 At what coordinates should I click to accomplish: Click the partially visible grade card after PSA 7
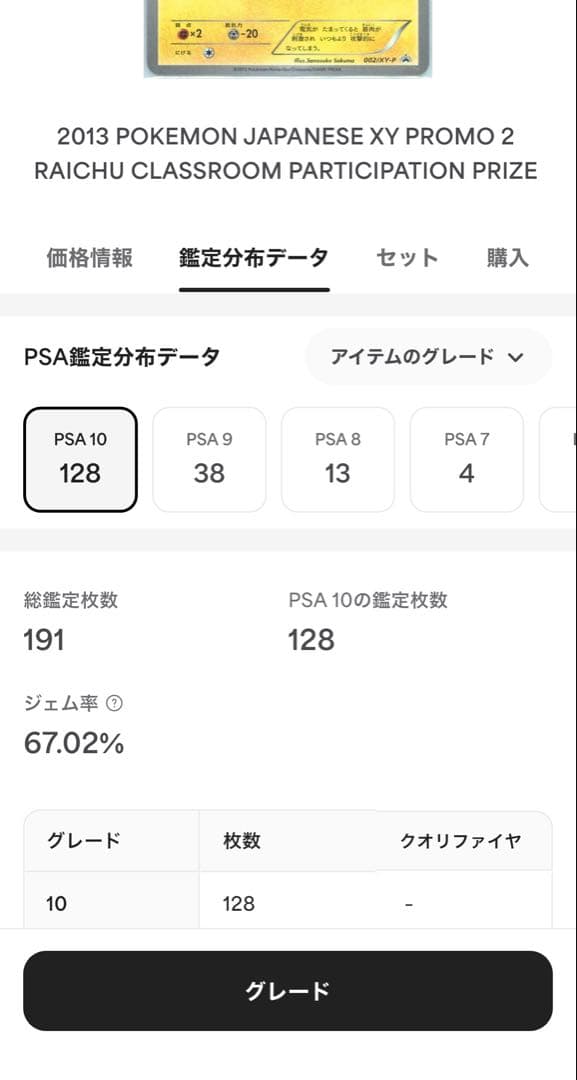[x=558, y=459]
